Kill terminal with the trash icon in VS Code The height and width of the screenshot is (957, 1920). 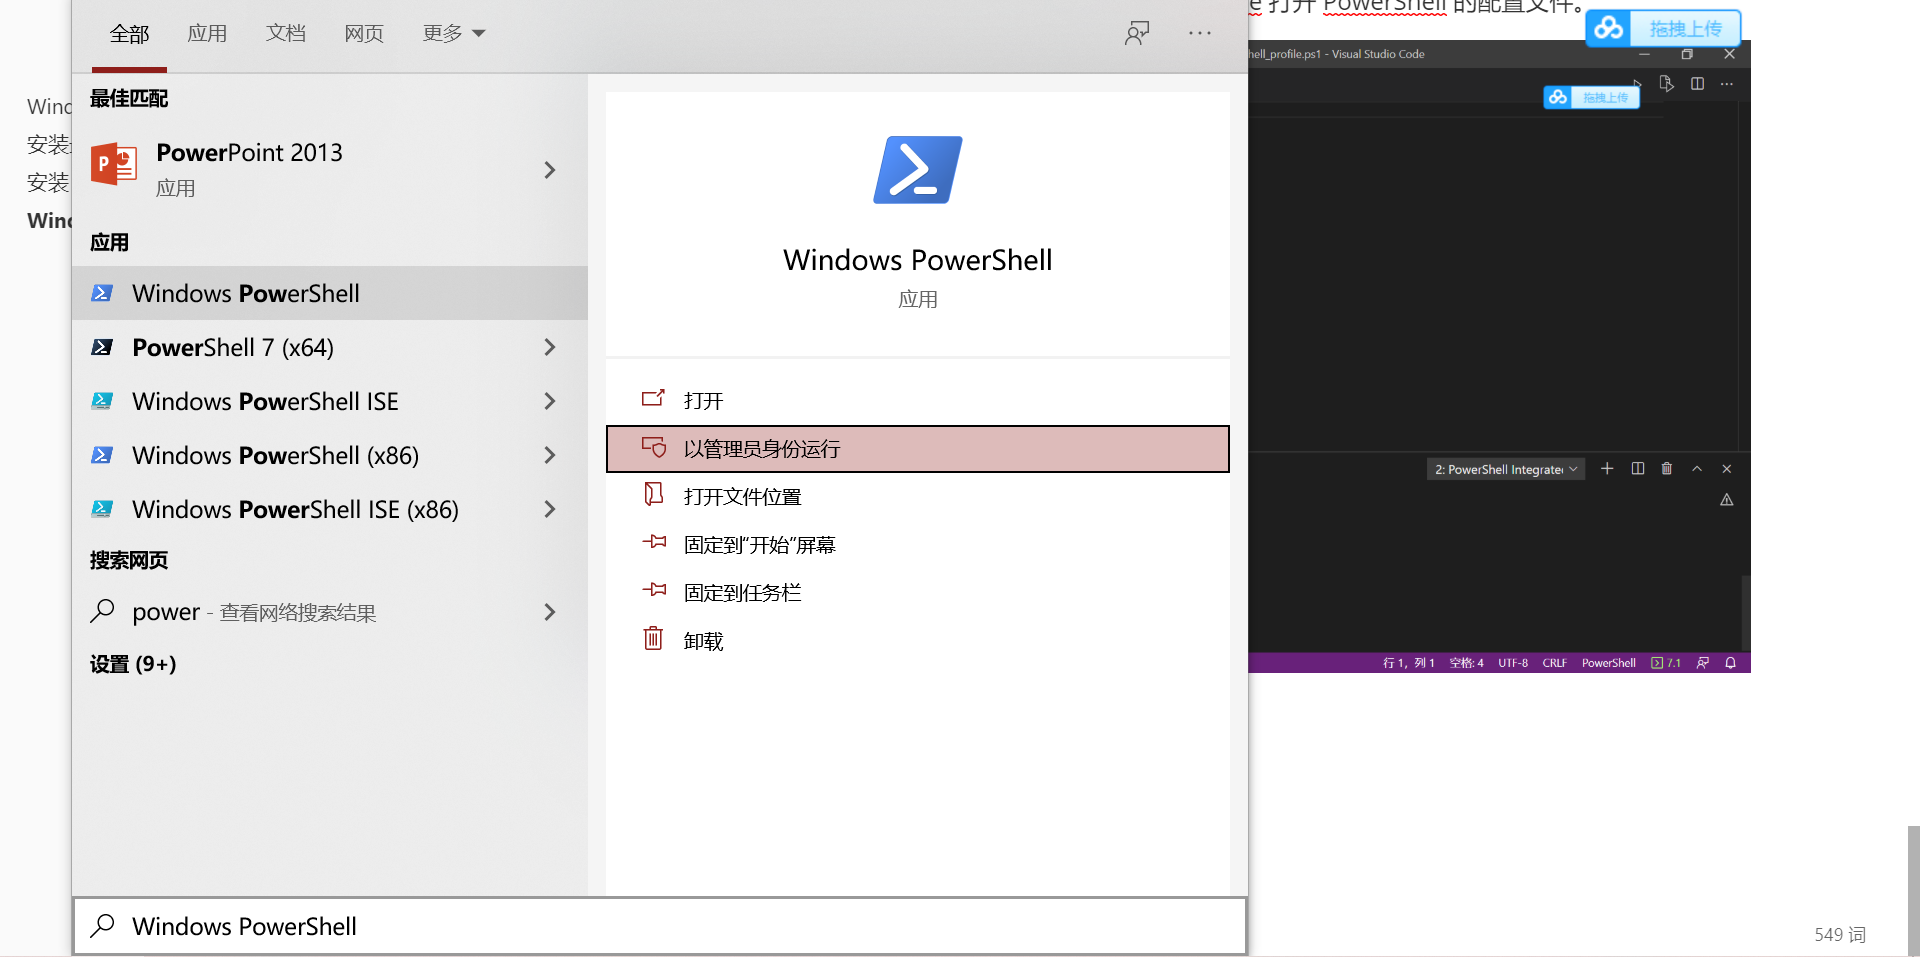[1667, 468]
